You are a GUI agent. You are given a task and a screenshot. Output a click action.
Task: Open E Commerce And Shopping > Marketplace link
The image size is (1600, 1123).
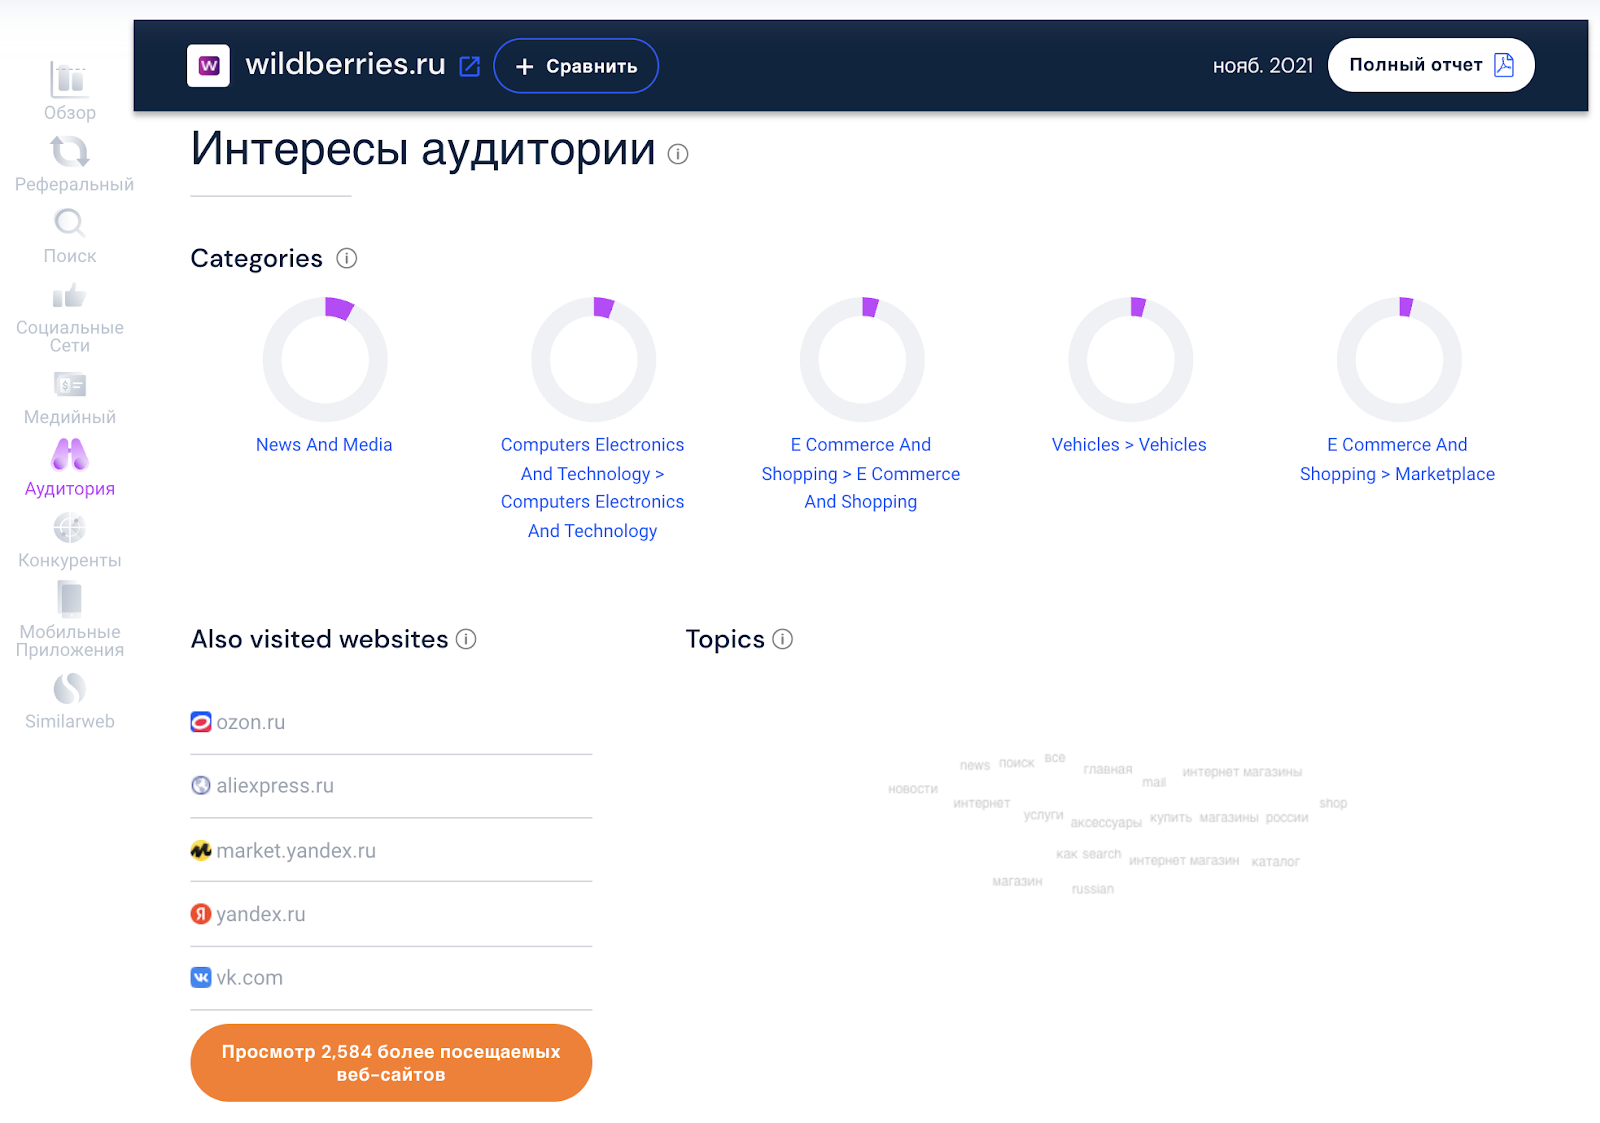1397,459
